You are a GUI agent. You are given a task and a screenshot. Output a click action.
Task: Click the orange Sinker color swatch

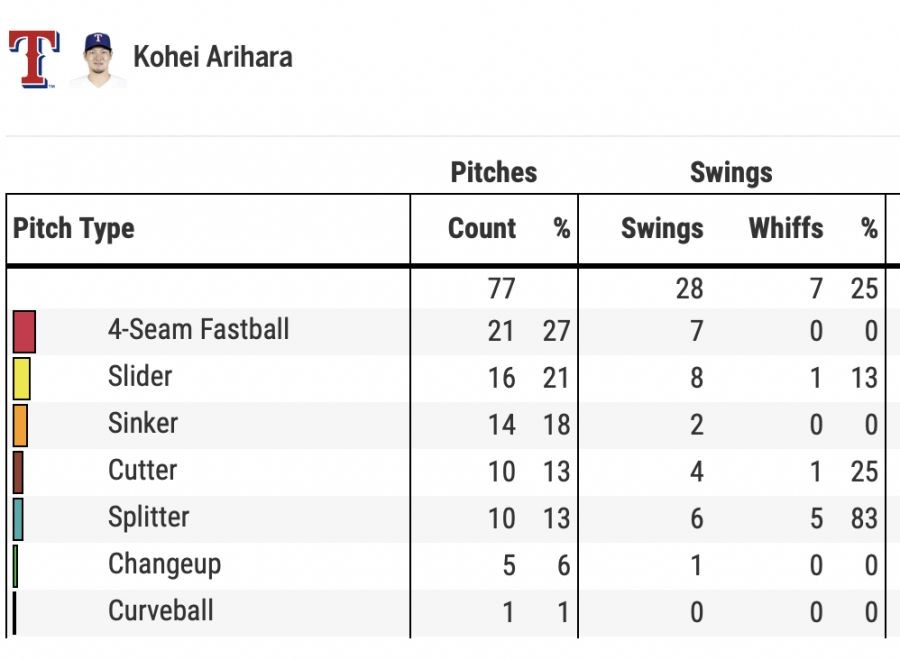(20, 424)
